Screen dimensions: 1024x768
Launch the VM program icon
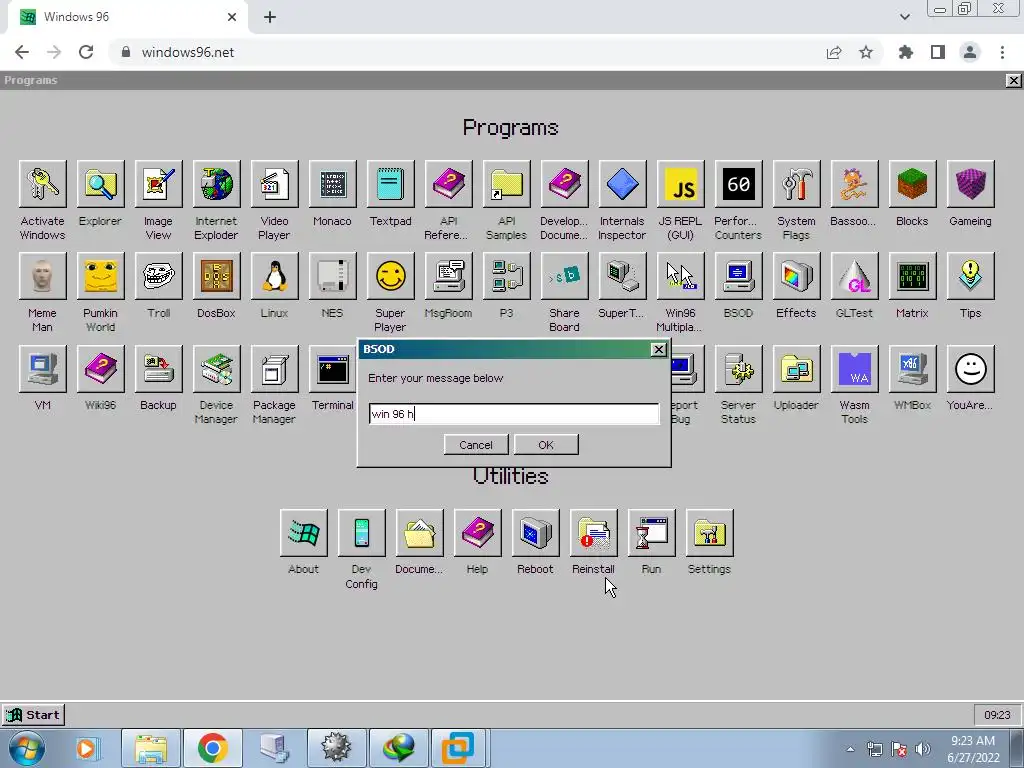point(42,369)
